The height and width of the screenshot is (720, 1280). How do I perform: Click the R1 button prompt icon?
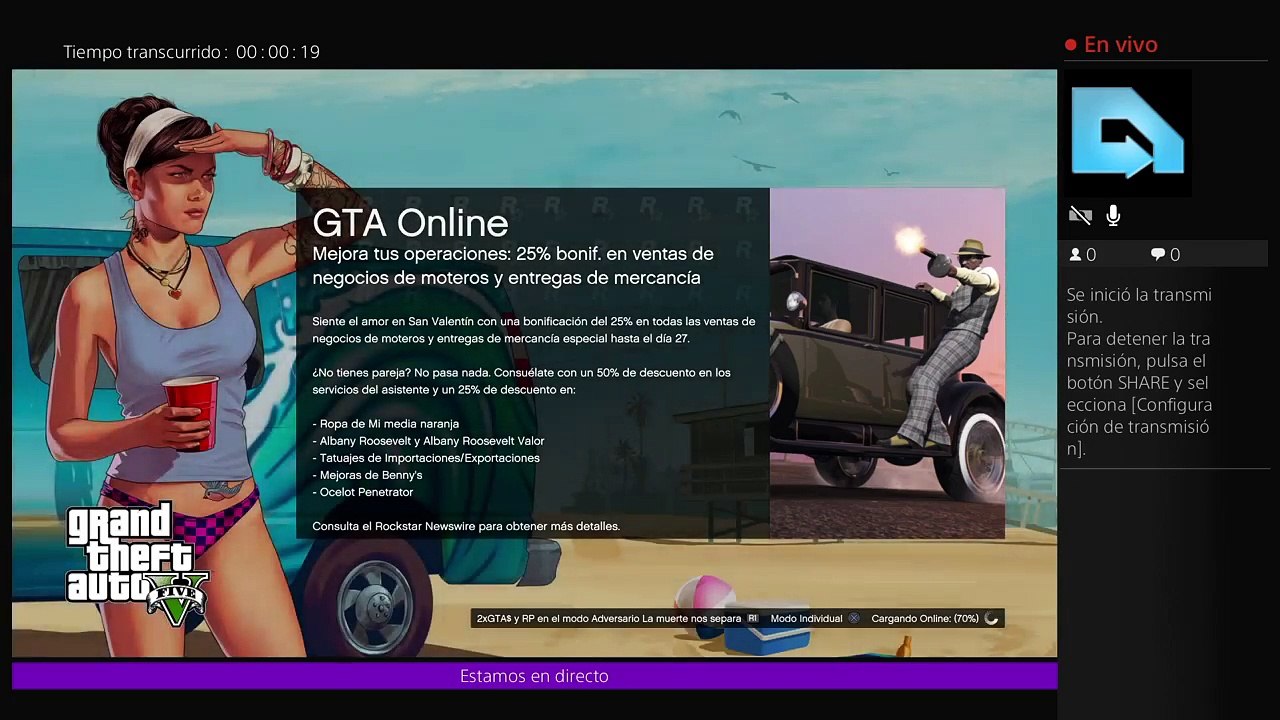click(753, 619)
